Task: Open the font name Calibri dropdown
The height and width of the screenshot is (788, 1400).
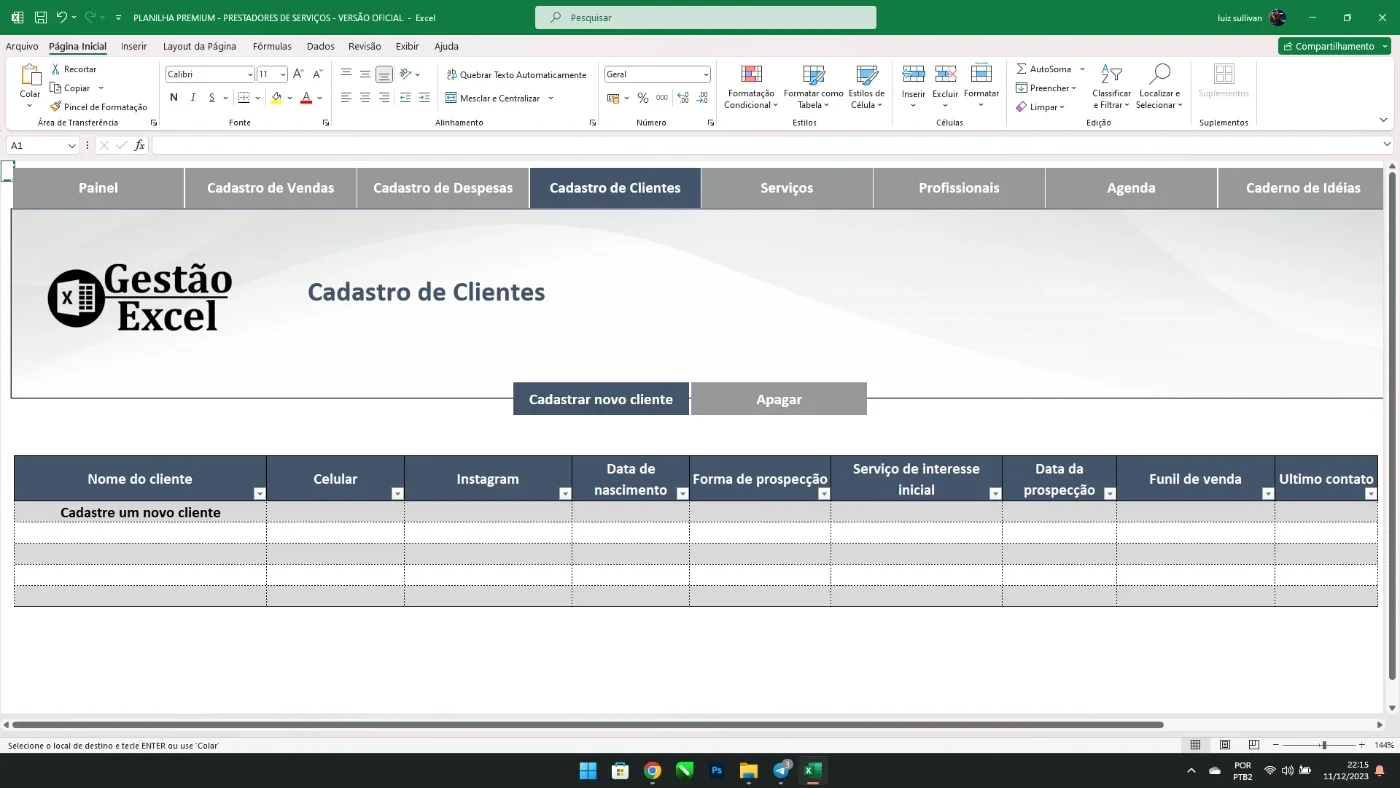Action: tap(250, 75)
